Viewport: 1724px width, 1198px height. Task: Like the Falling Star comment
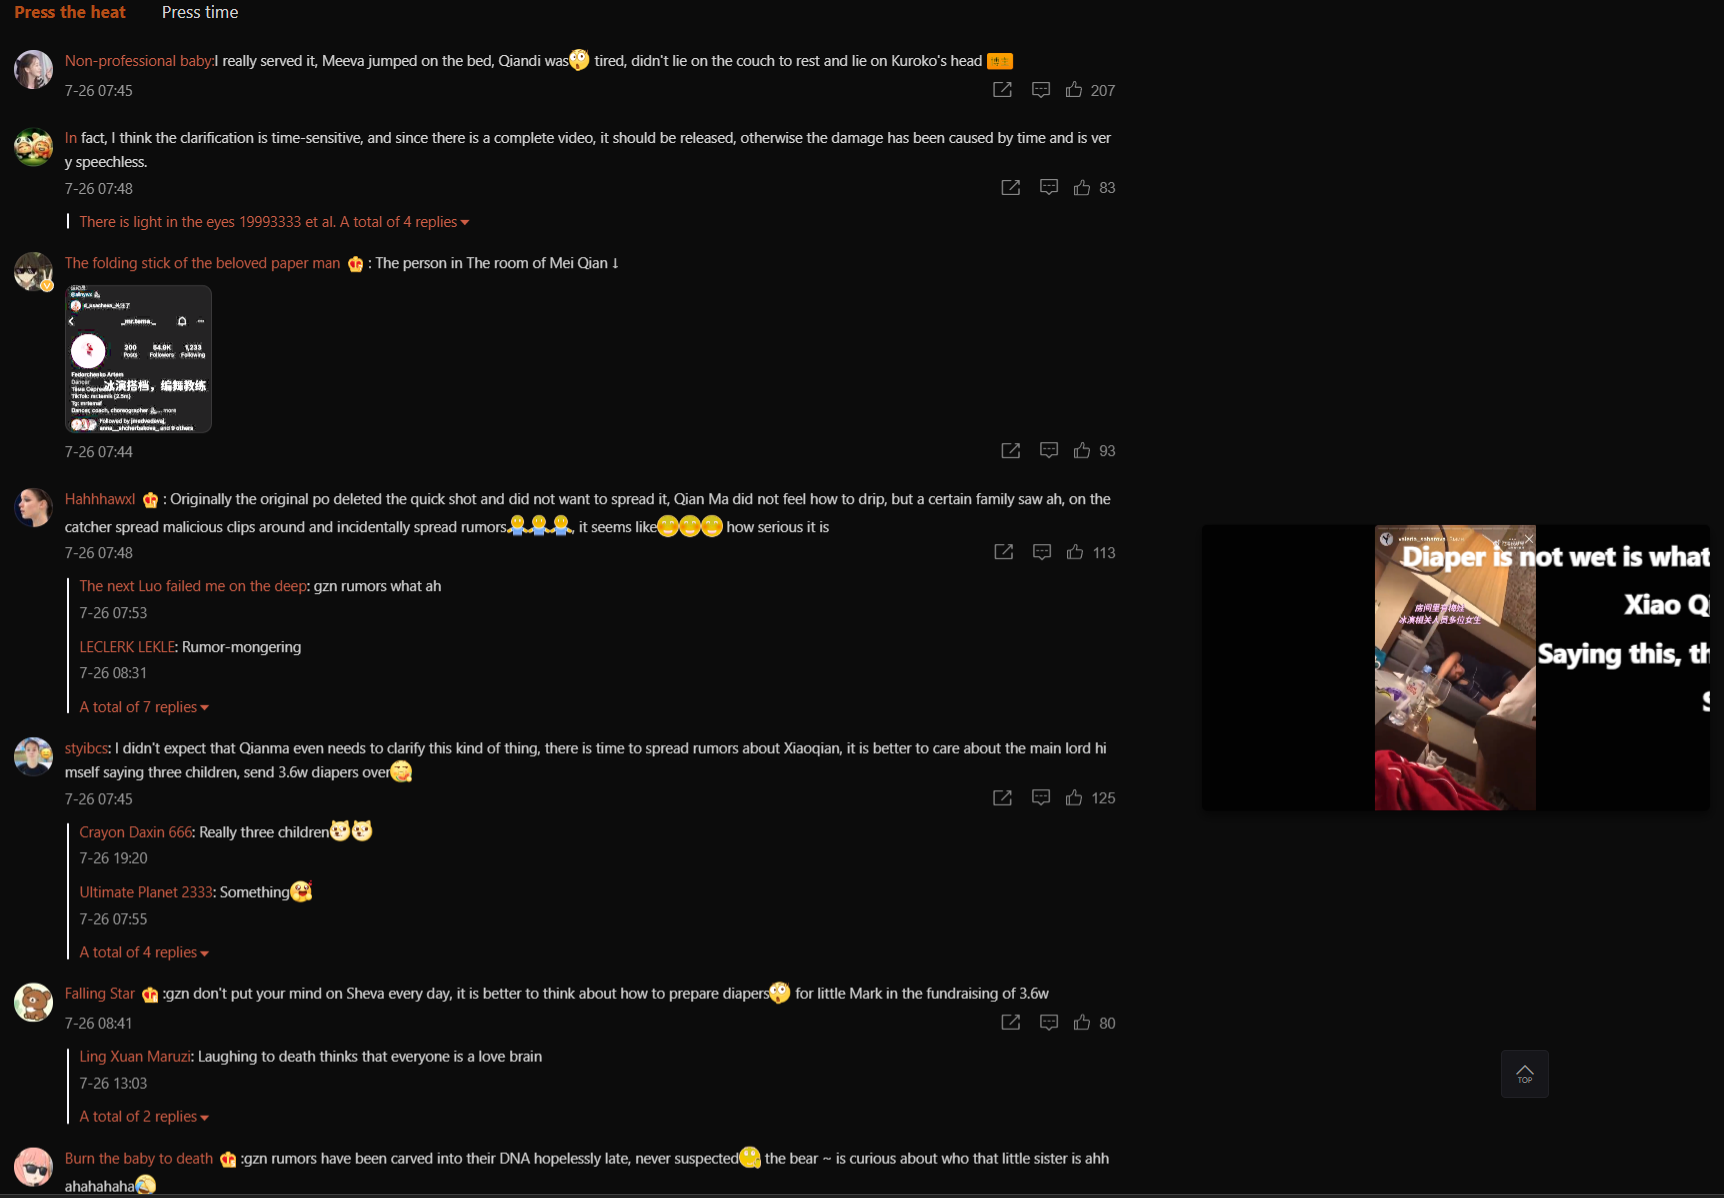coord(1082,1022)
